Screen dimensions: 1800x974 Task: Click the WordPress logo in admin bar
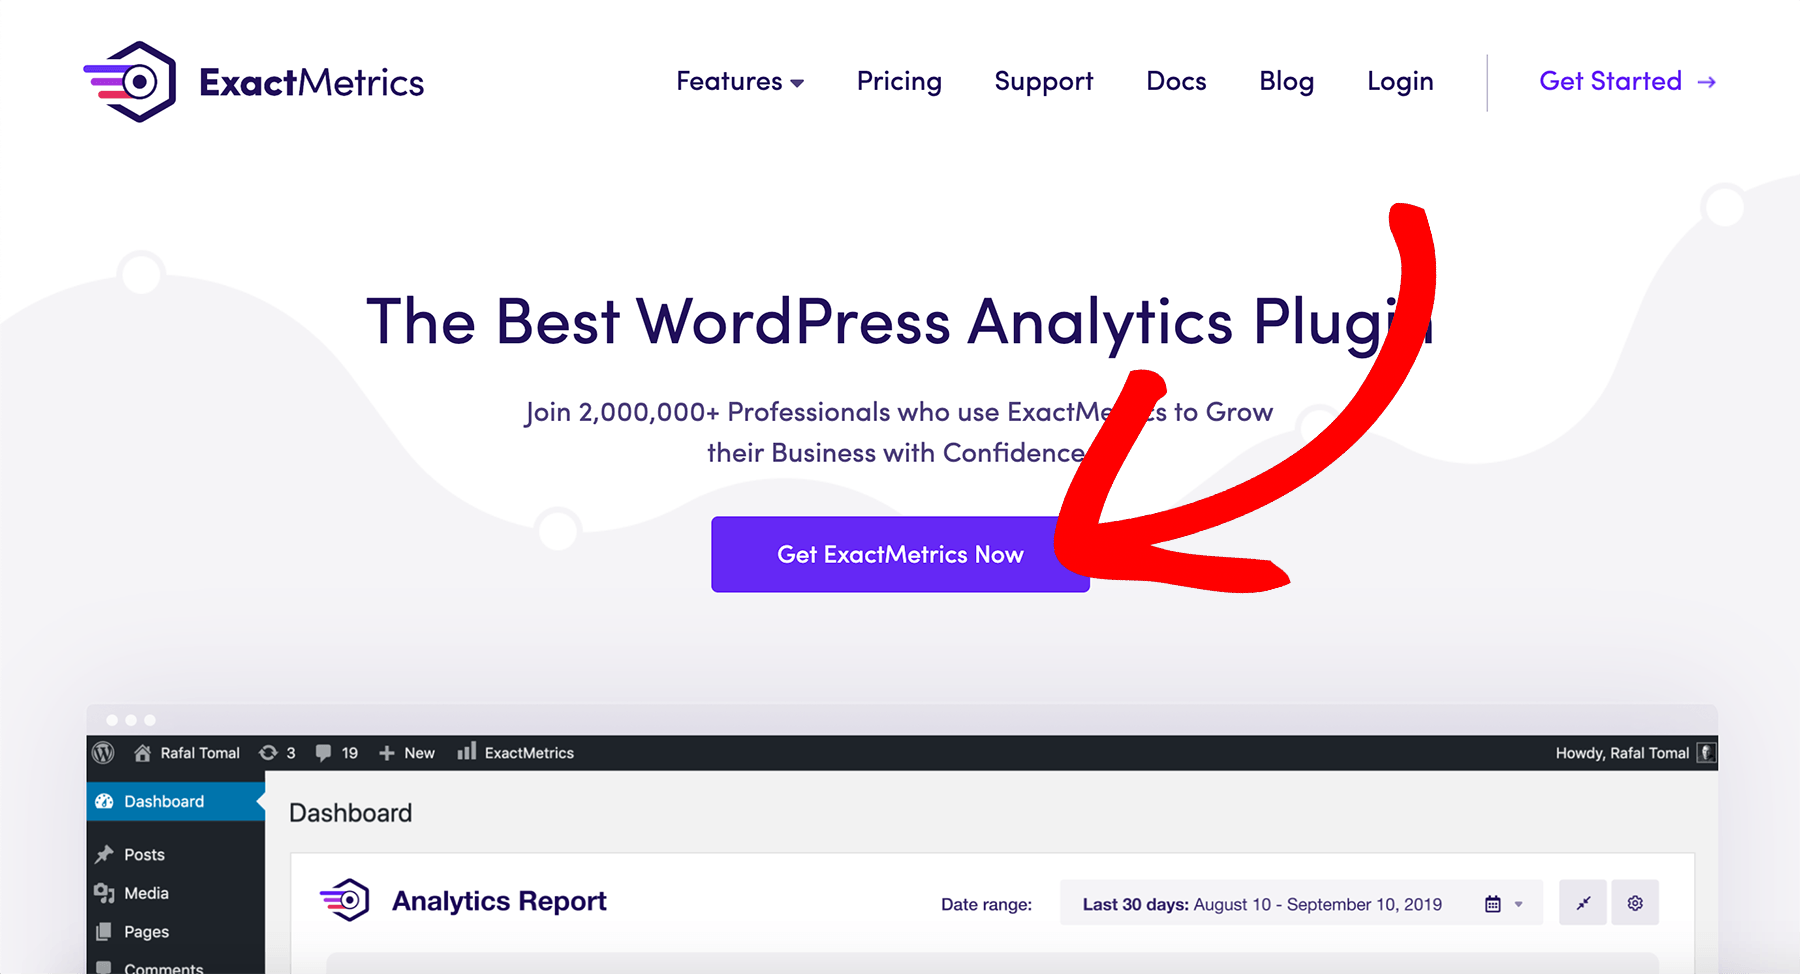[103, 753]
